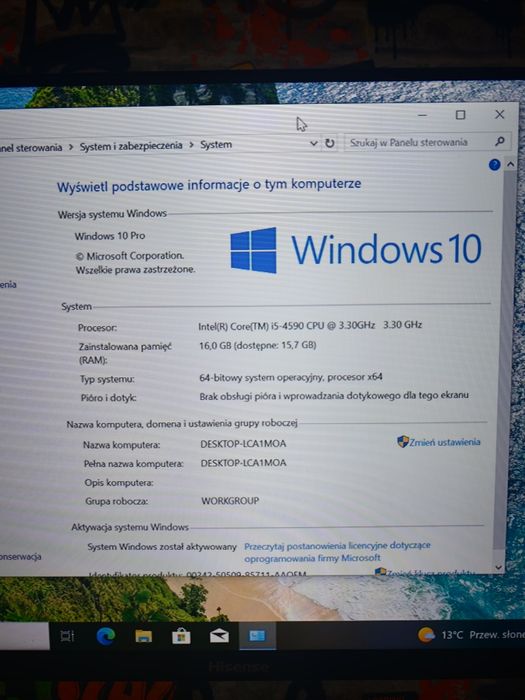Open the Mail app from the taskbar

219,636
